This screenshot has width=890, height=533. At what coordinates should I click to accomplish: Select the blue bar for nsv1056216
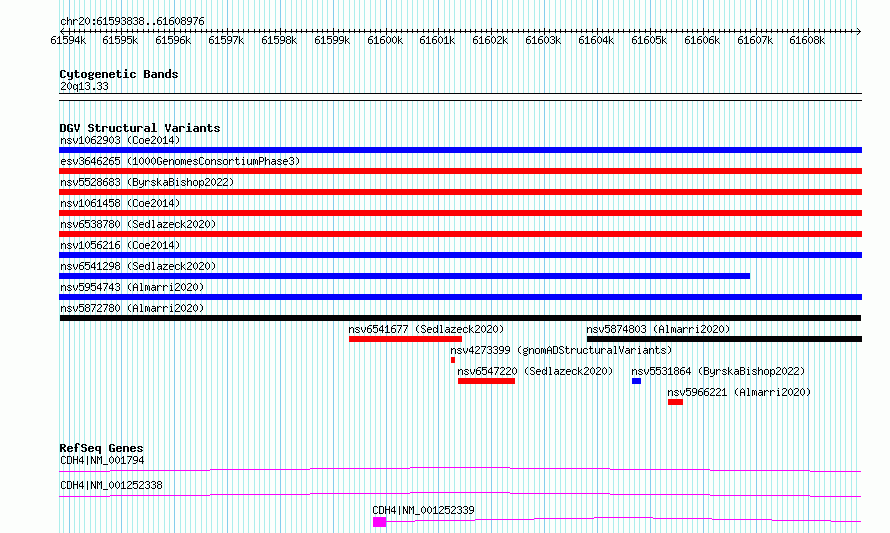pyautogui.click(x=460, y=255)
